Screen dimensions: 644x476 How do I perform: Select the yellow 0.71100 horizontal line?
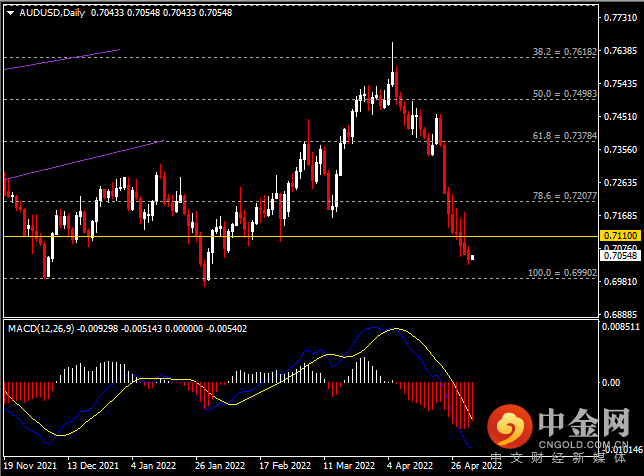(301, 237)
